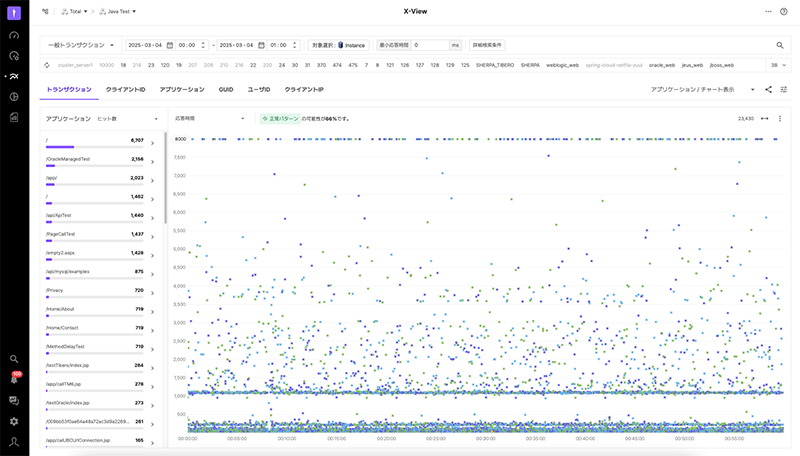Click the minimum response time input field

click(429, 45)
